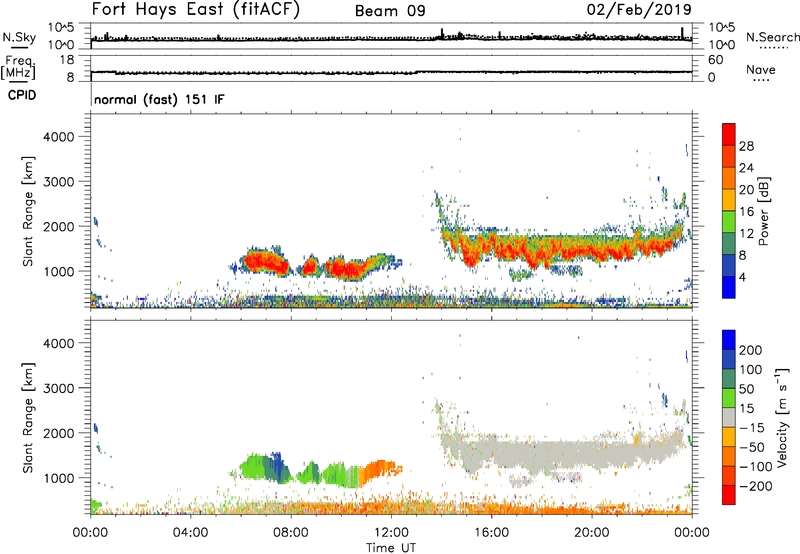This screenshot has height=554, width=800.
Task: Click the velocity colorbar '-200' value
Action: pyautogui.click(x=755, y=486)
